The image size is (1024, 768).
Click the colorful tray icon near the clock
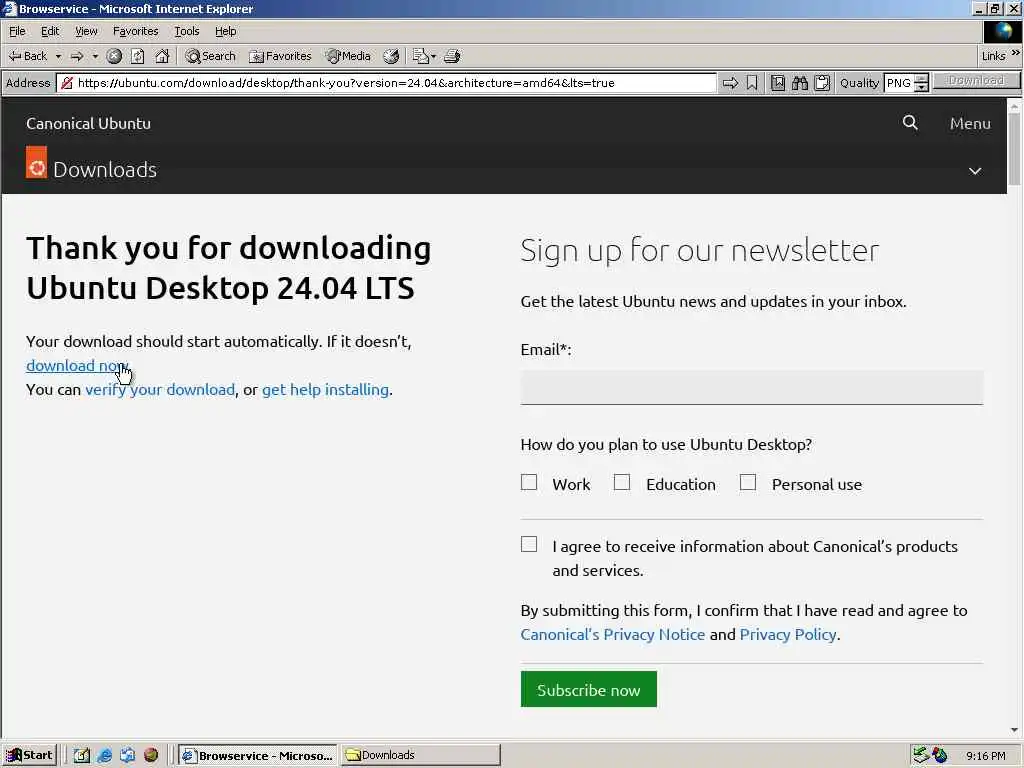pyautogui.click(x=940, y=755)
